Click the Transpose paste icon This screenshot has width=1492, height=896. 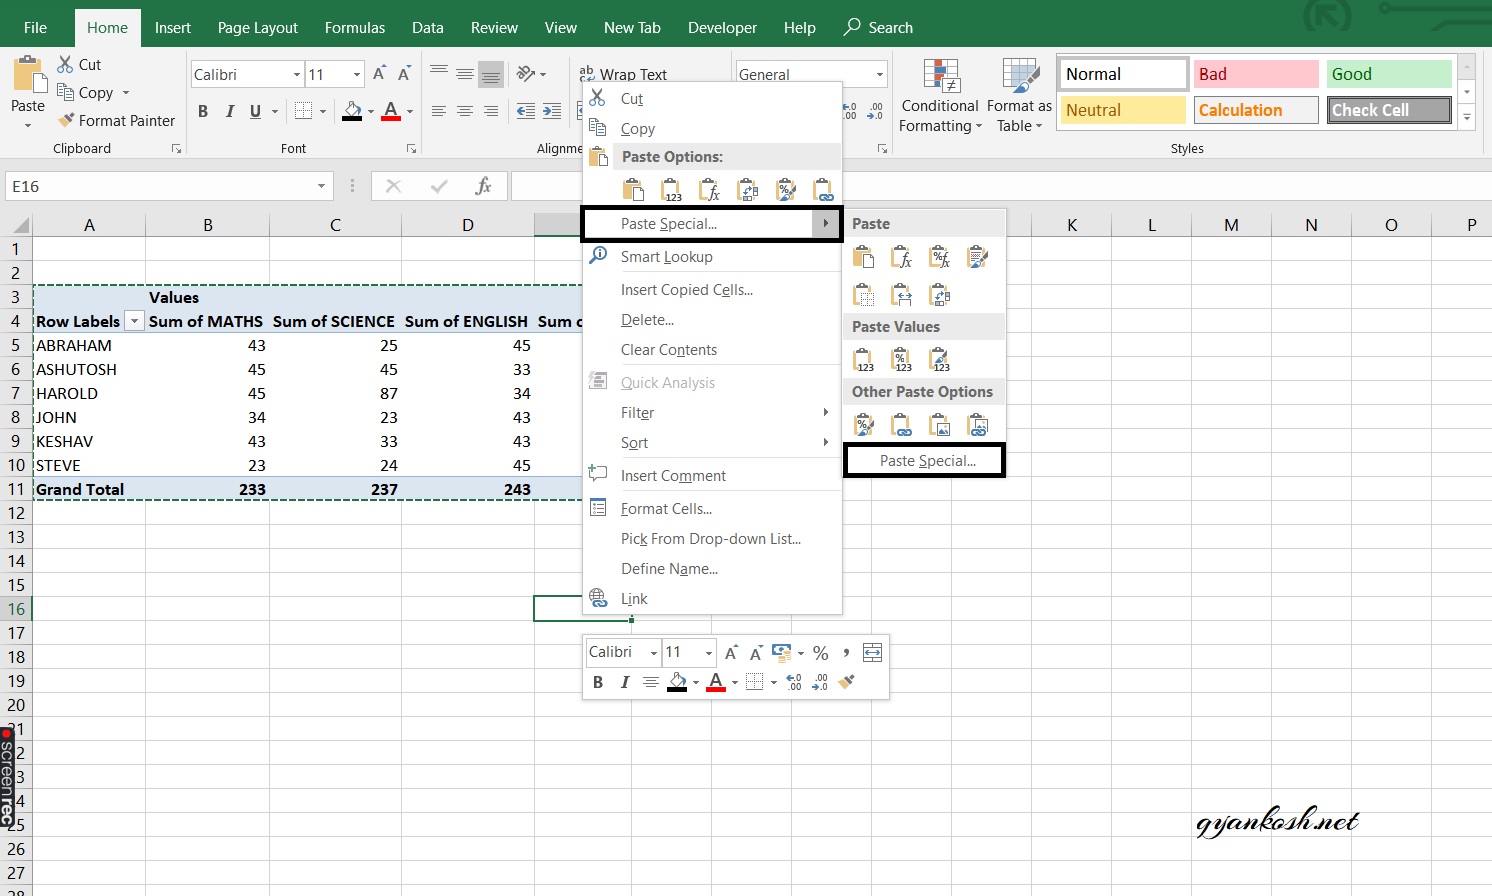939,294
